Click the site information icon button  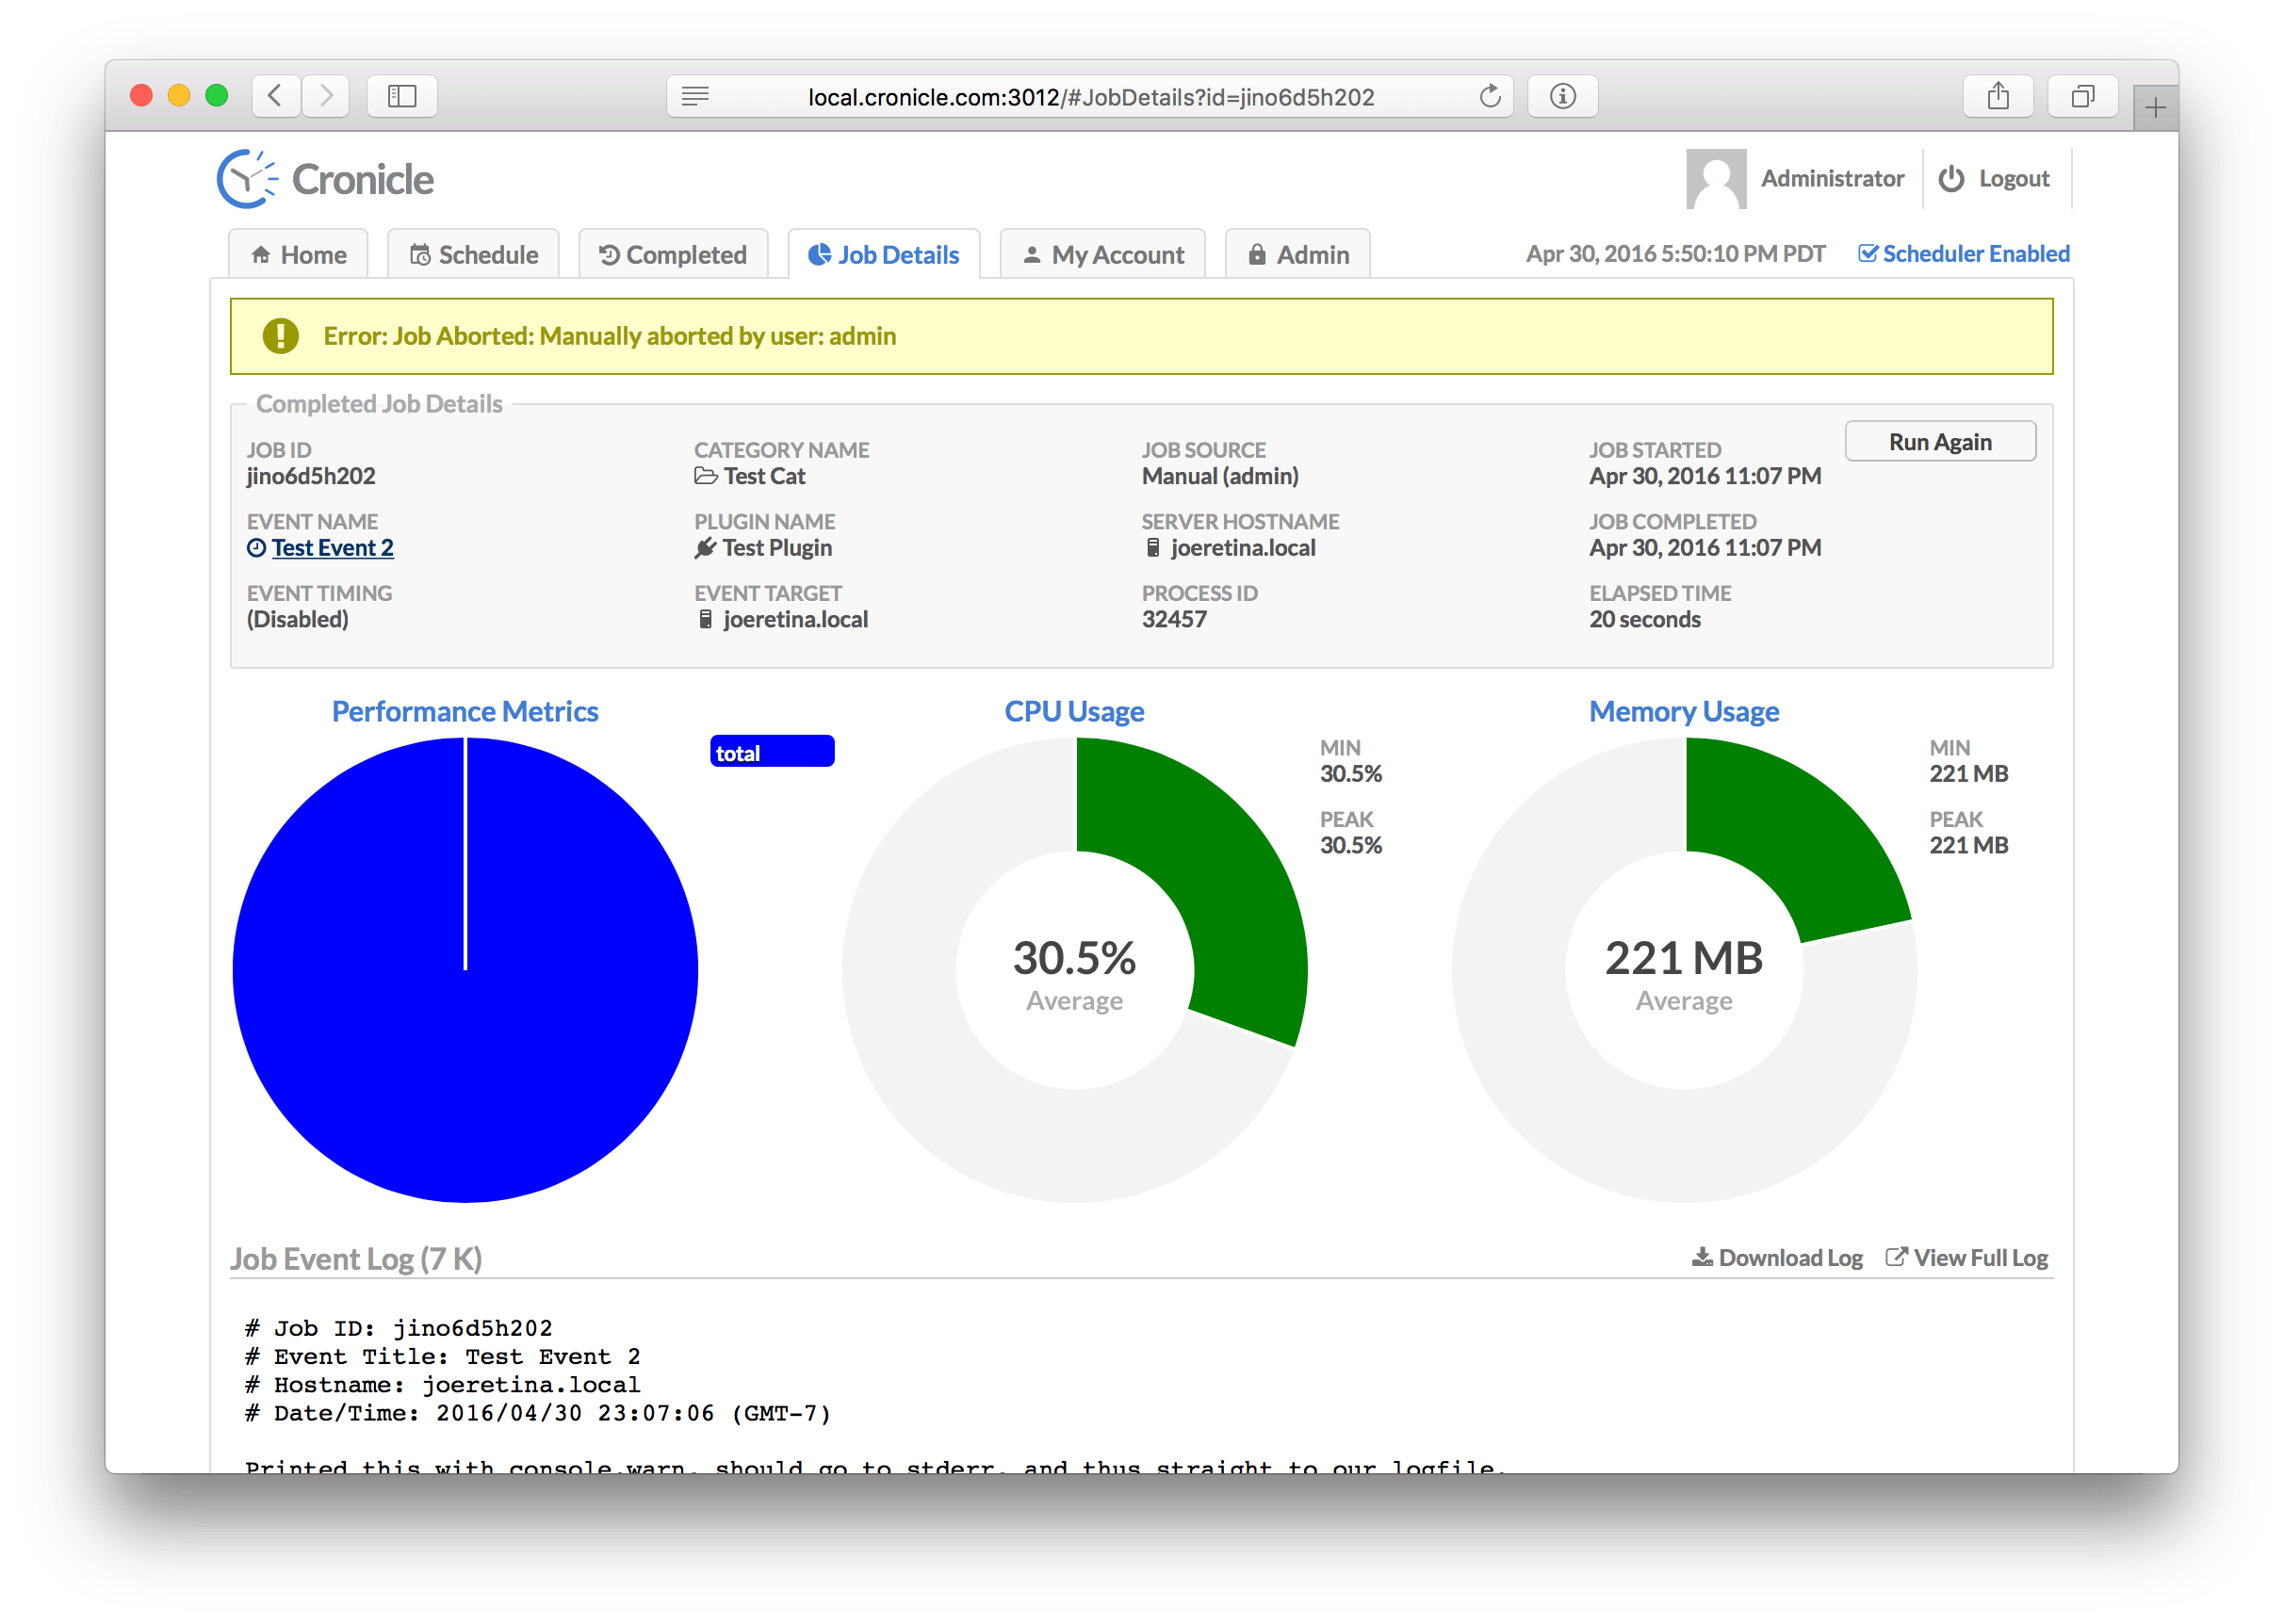point(1563,96)
